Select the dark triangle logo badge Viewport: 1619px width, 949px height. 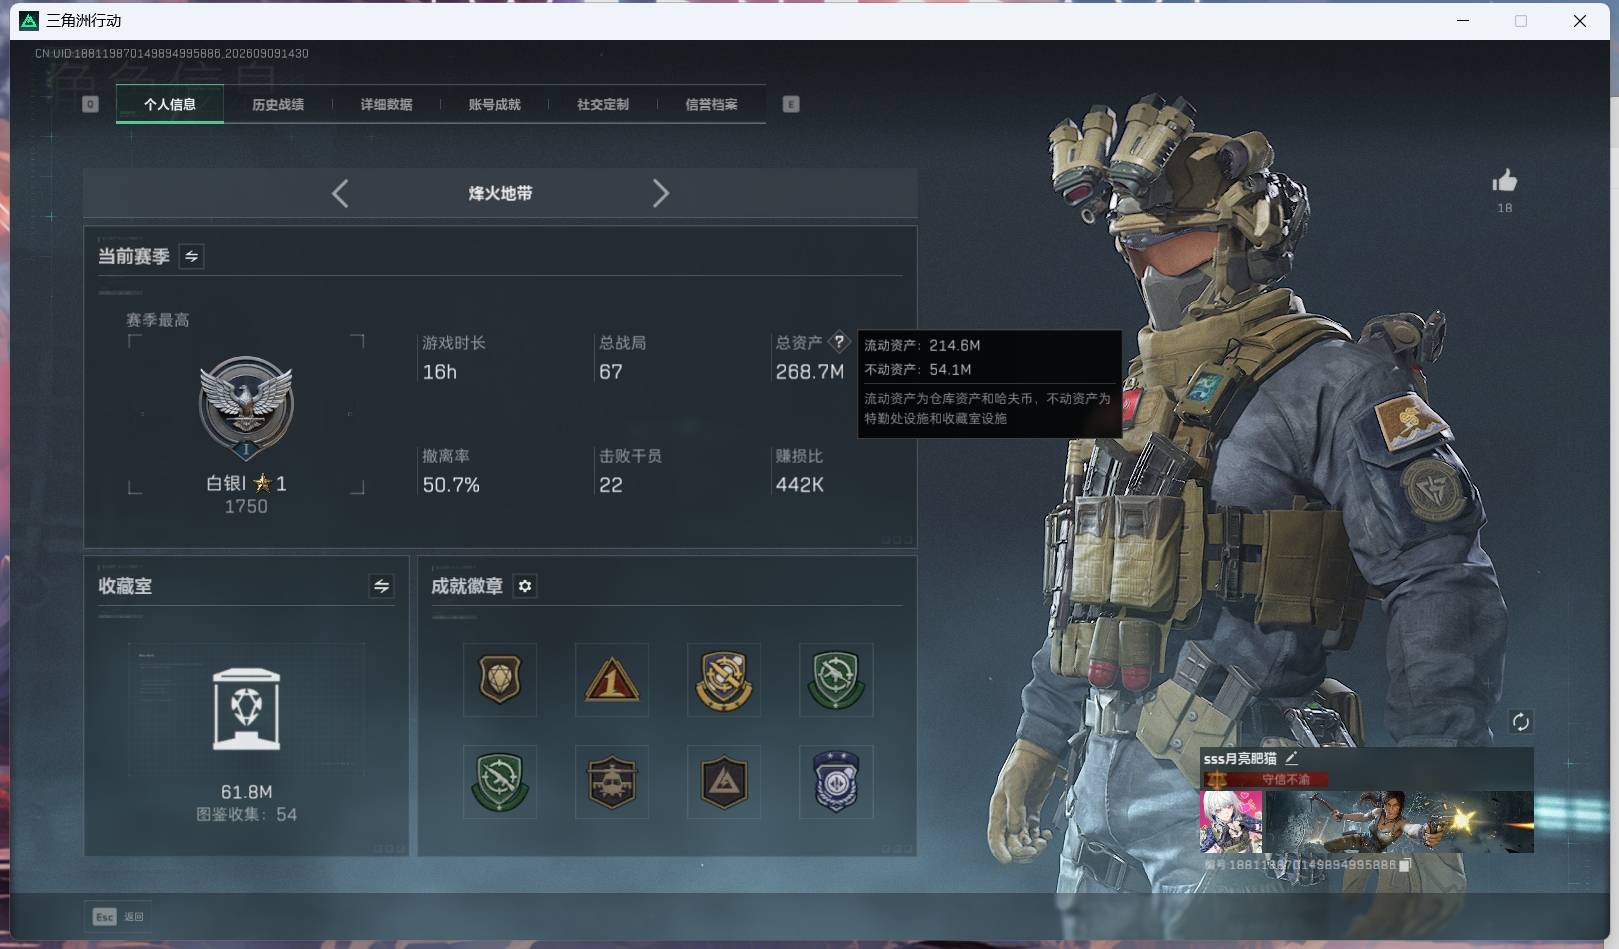pos(724,781)
